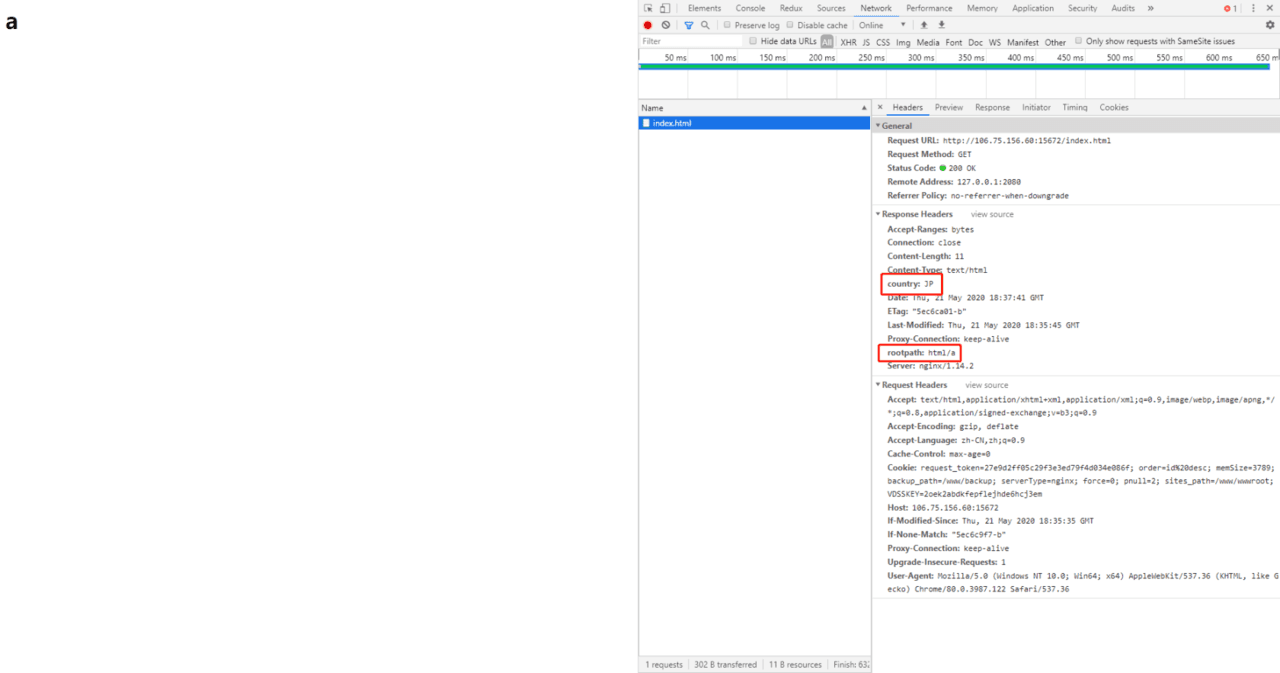Toggle the device toolbar icon
The width and height of the screenshot is (1280, 673).
[665, 8]
